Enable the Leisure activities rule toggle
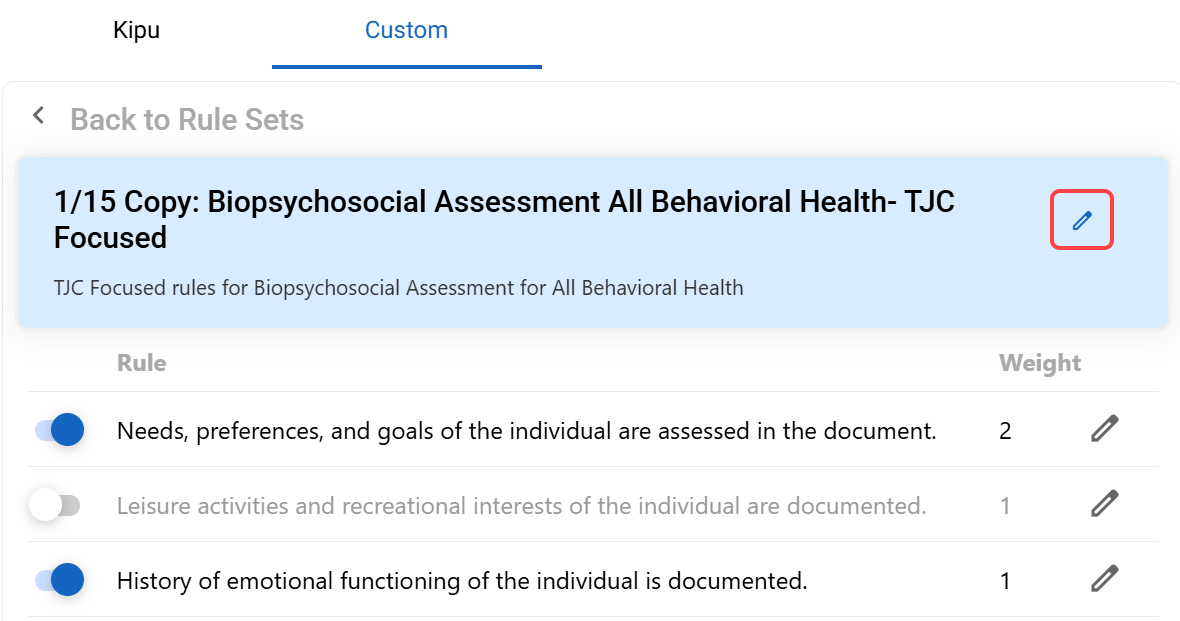1180x621 pixels. [55, 505]
